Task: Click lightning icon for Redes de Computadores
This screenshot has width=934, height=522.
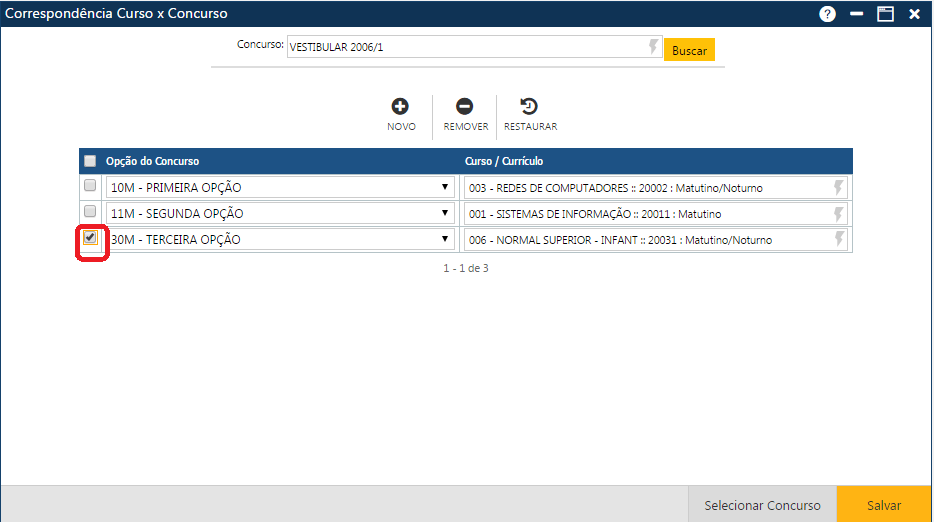Action: pos(838,187)
